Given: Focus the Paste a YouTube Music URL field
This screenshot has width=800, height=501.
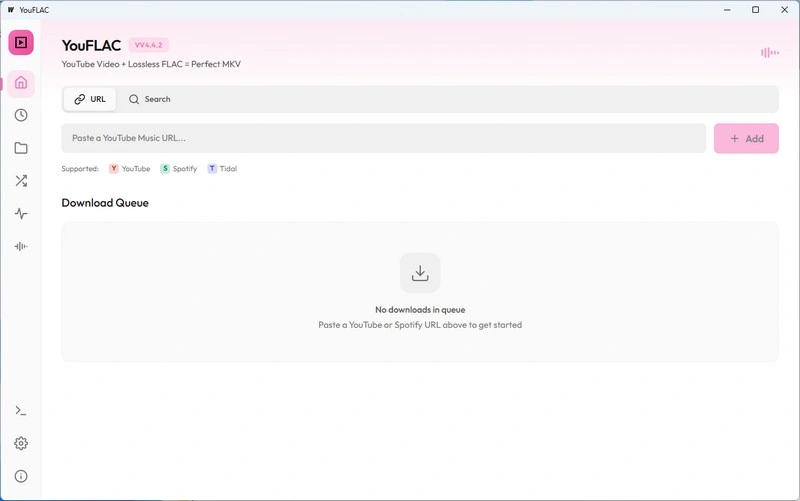Looking at the screenshot, I should pyautogui.click(x=384, y=138).
